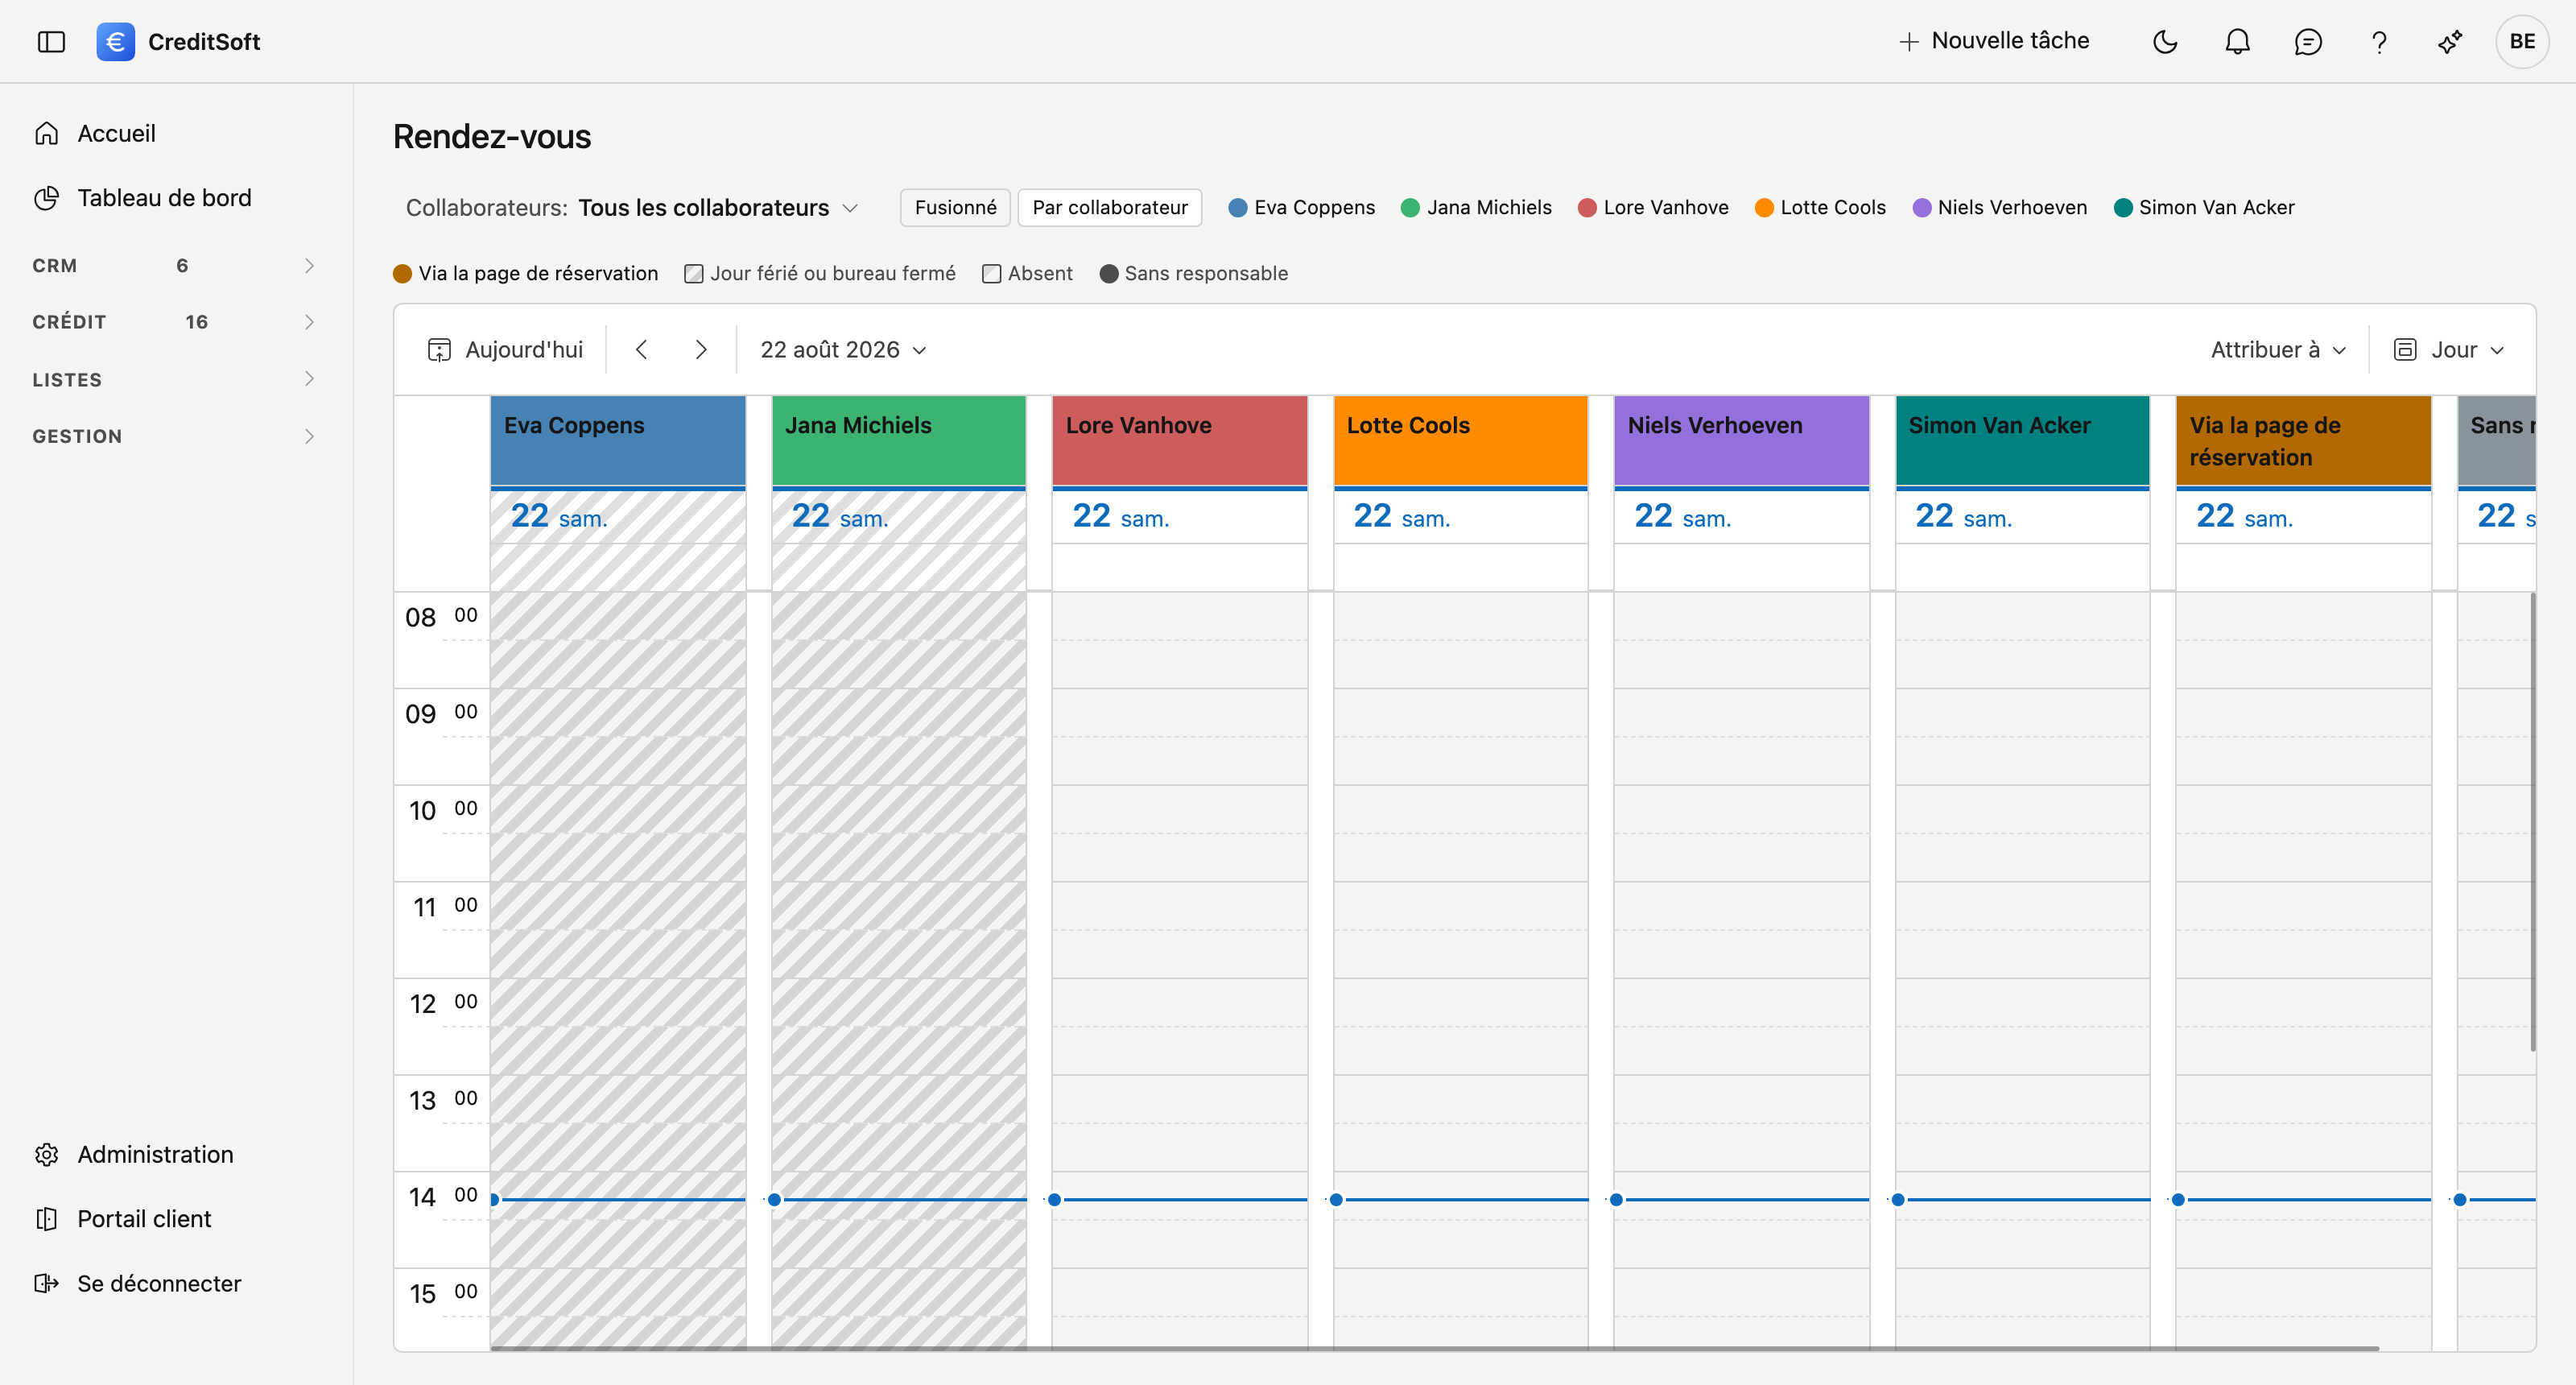Image resolution: width=2576 pixels, height=1385 pixels.
Task: Open Tableau de bord page
Action: tap(164, 198)
